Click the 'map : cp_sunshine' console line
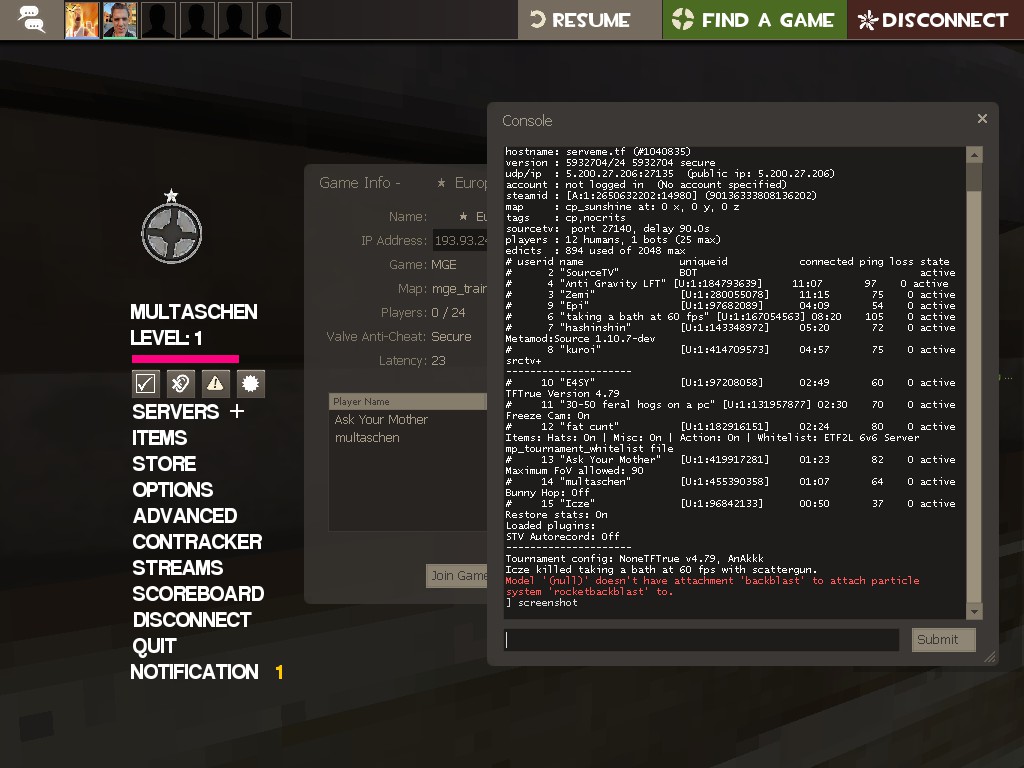The width and height of the screenshot is (1024, 768). (622, 206)
